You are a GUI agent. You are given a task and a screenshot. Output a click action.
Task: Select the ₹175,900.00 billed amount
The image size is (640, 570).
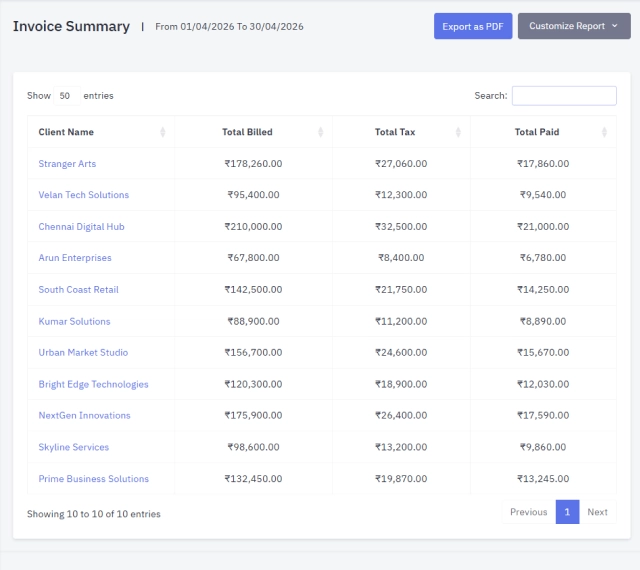tap(253, 415)
